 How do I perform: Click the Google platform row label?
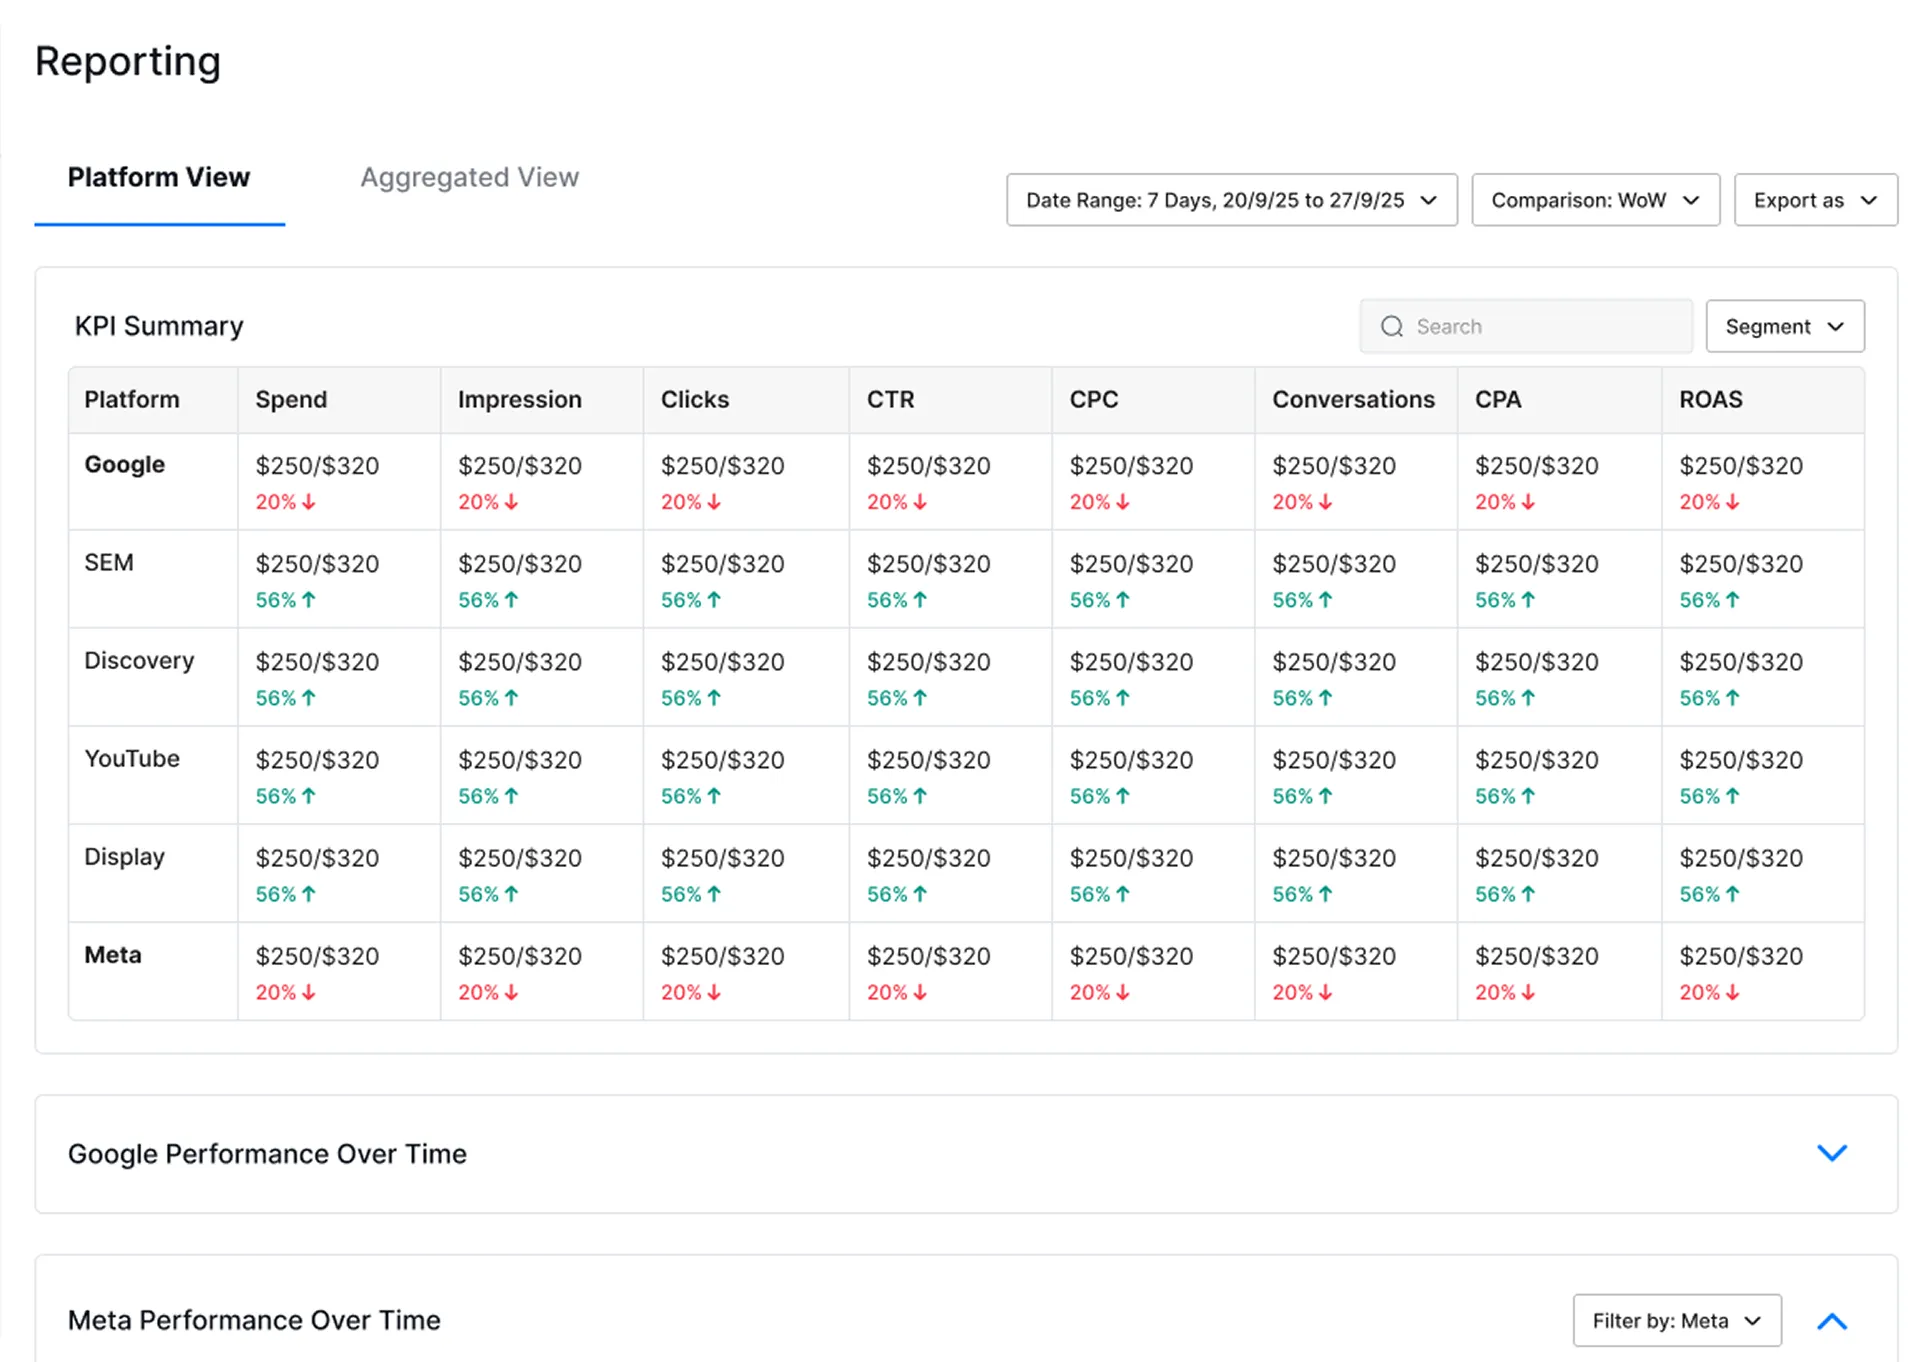tap(124, 464)
